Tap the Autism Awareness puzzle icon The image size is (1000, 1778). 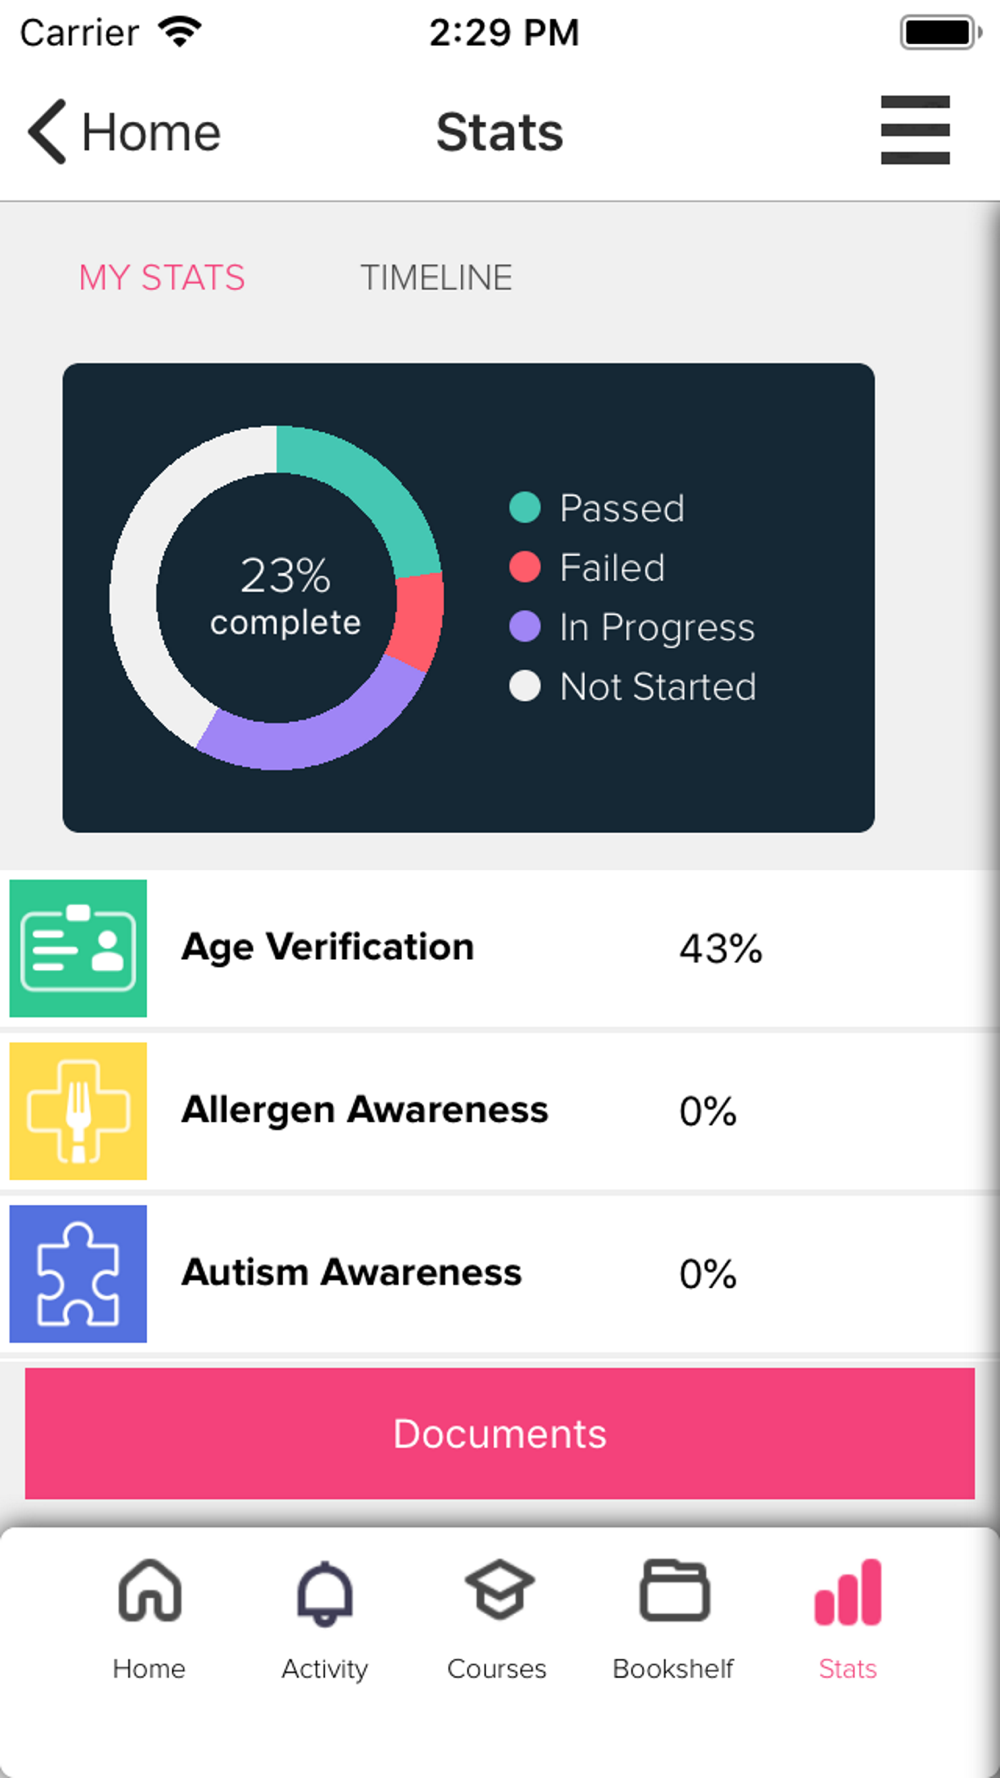[78, 1274]
